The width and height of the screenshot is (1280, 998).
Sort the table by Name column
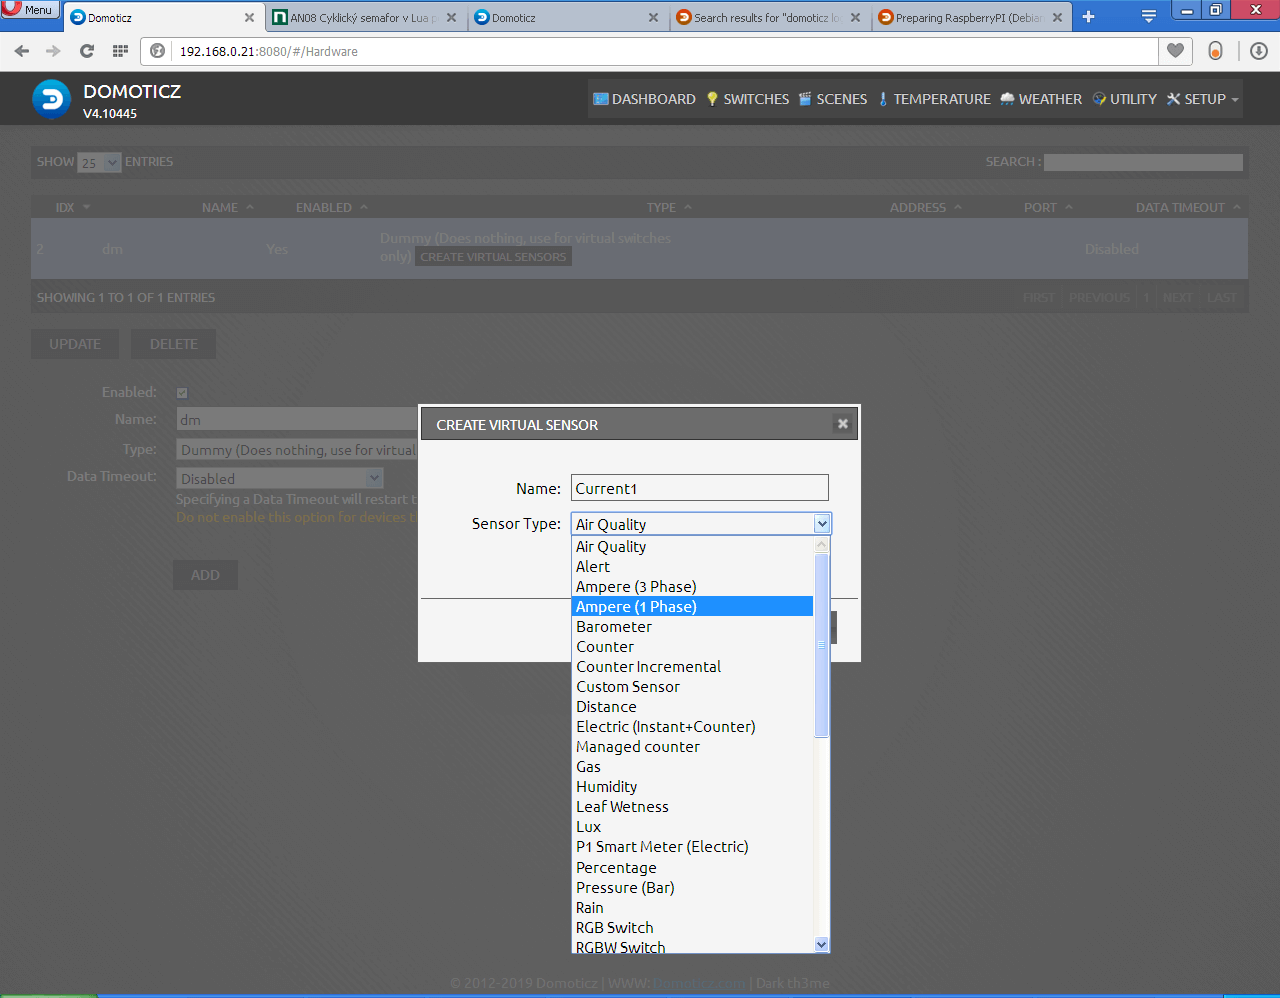(x=227, y=207)
